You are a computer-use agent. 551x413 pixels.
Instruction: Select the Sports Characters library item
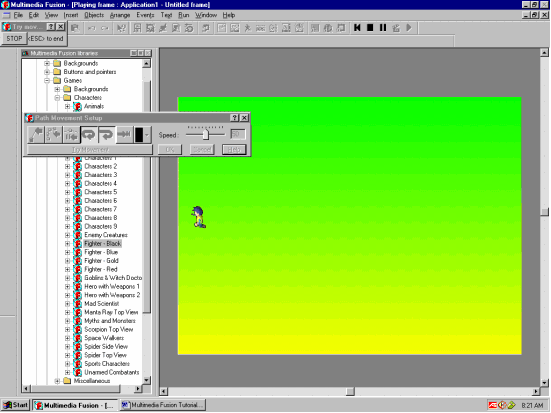coord(107,364)
